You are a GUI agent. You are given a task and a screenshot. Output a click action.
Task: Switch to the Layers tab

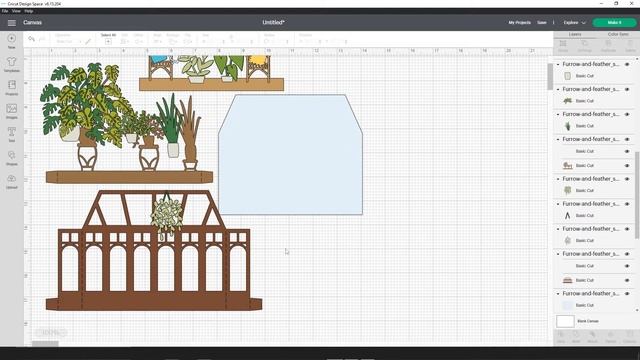point(575,35)
